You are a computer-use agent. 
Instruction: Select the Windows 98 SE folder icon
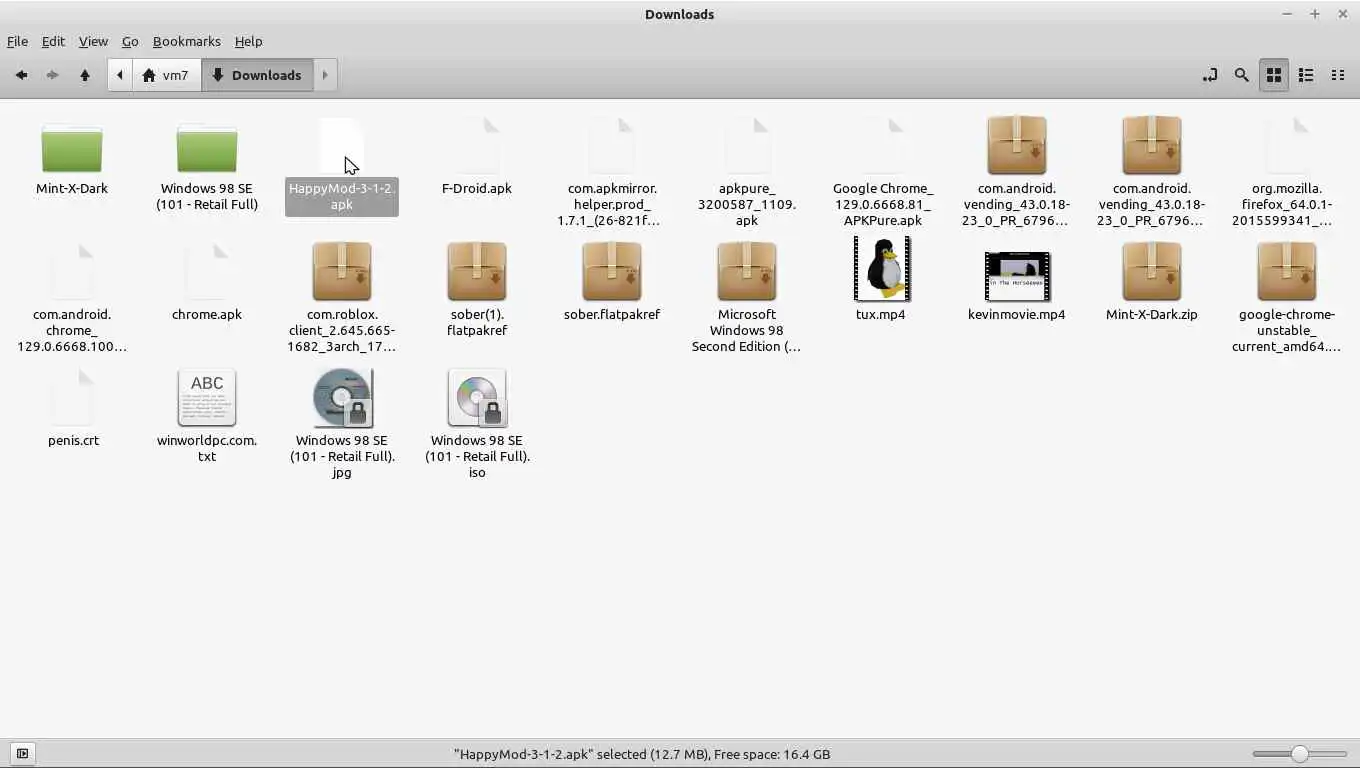tap(207, 150)
